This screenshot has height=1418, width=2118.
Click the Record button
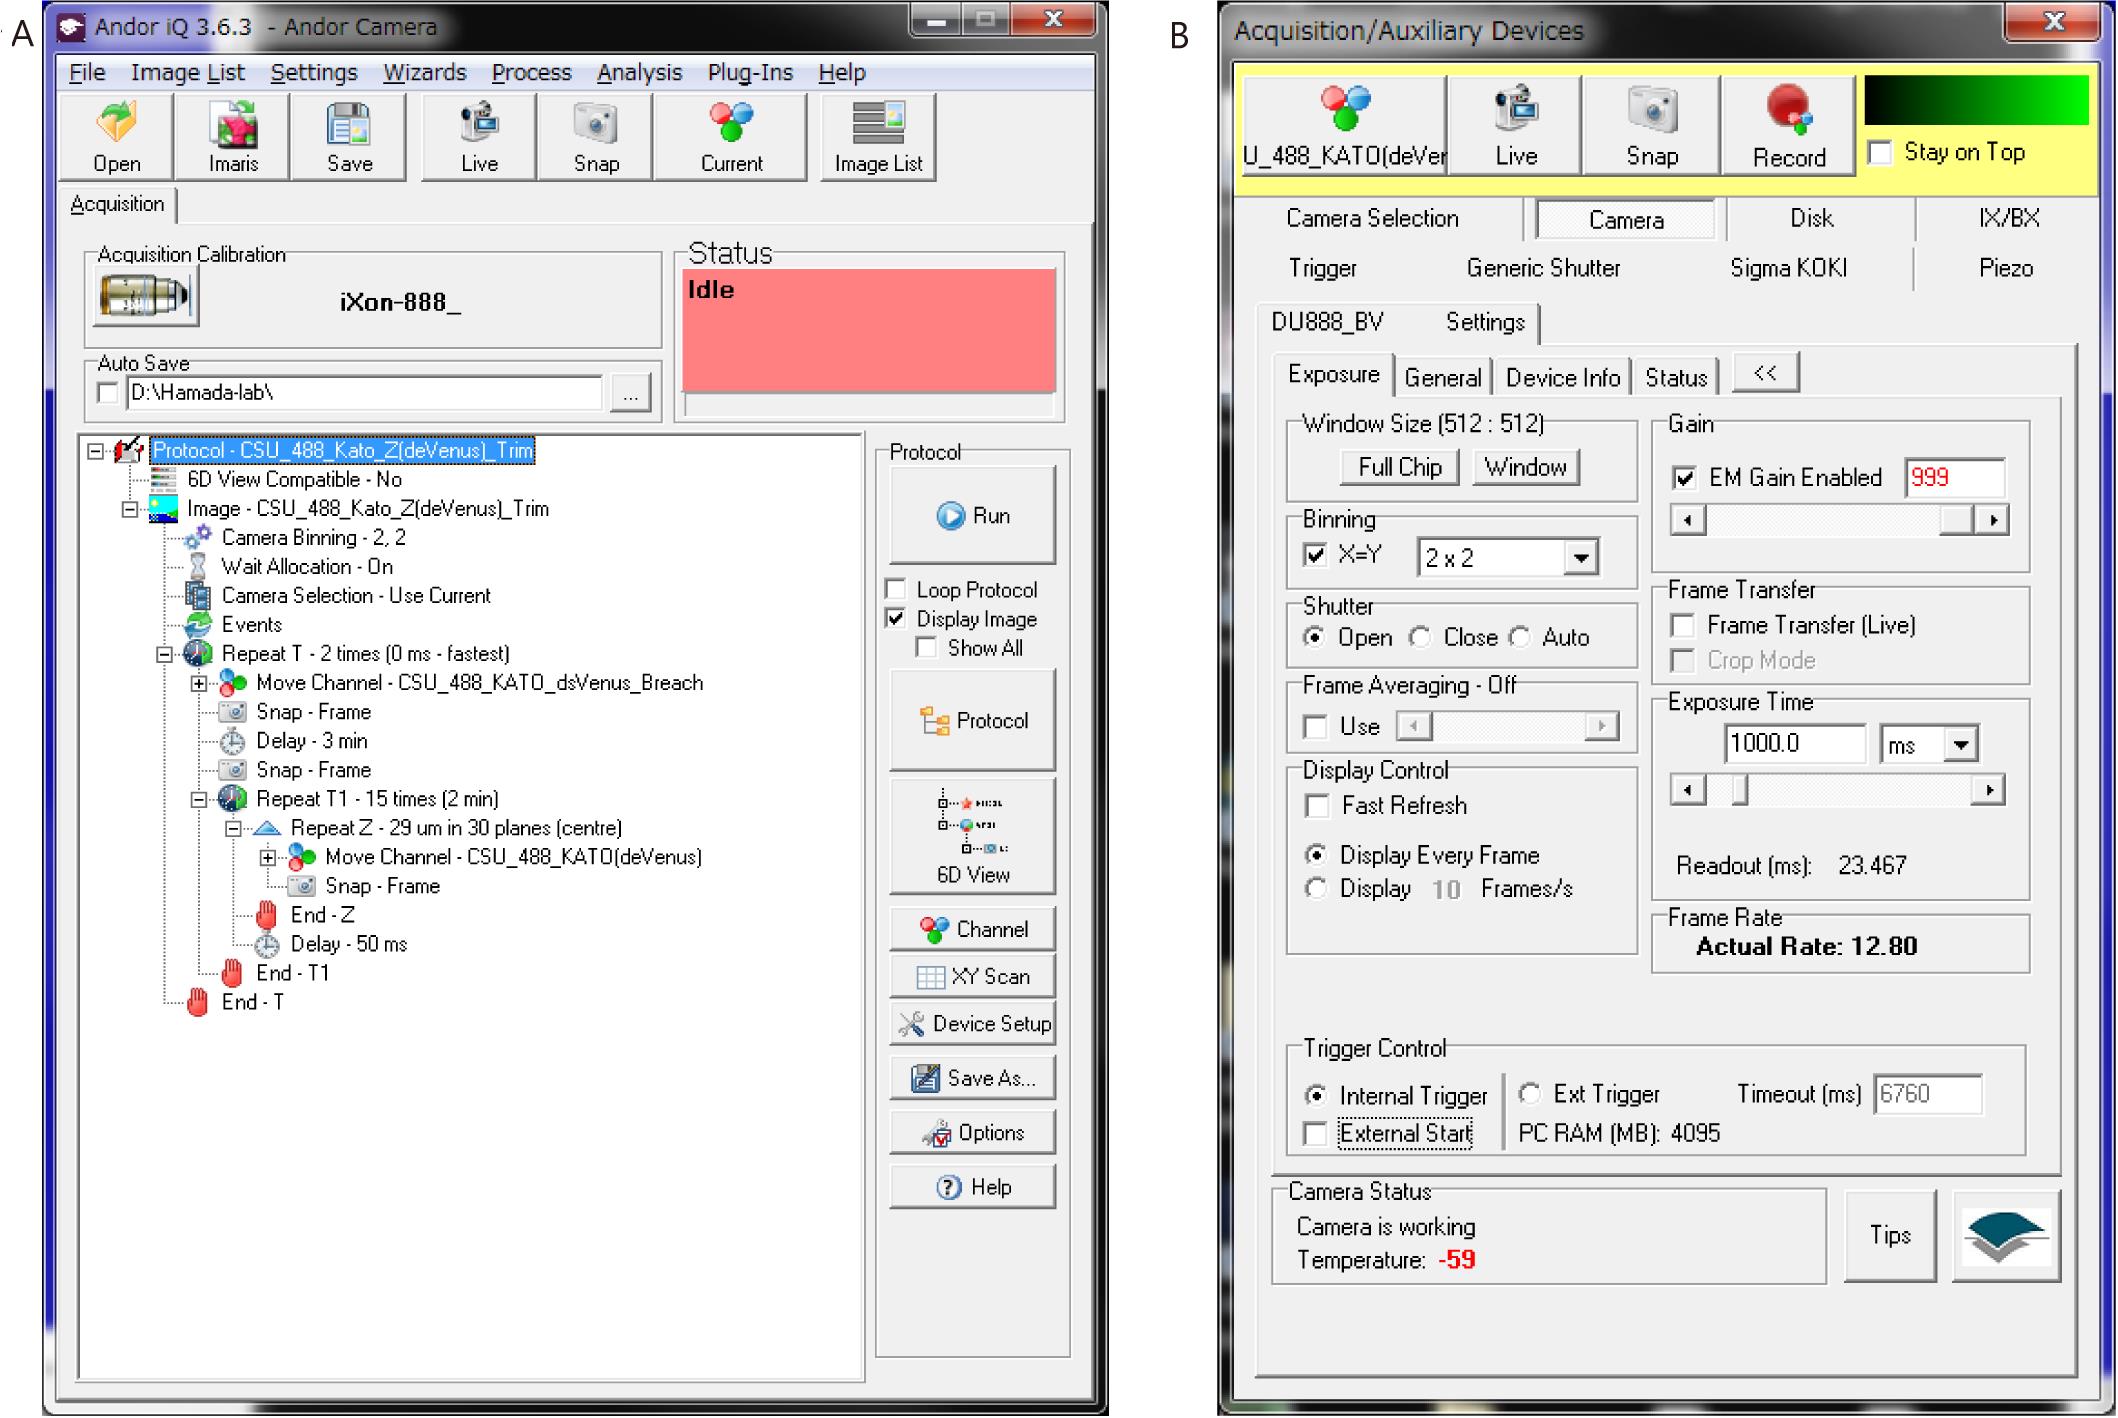(1788, 124)
